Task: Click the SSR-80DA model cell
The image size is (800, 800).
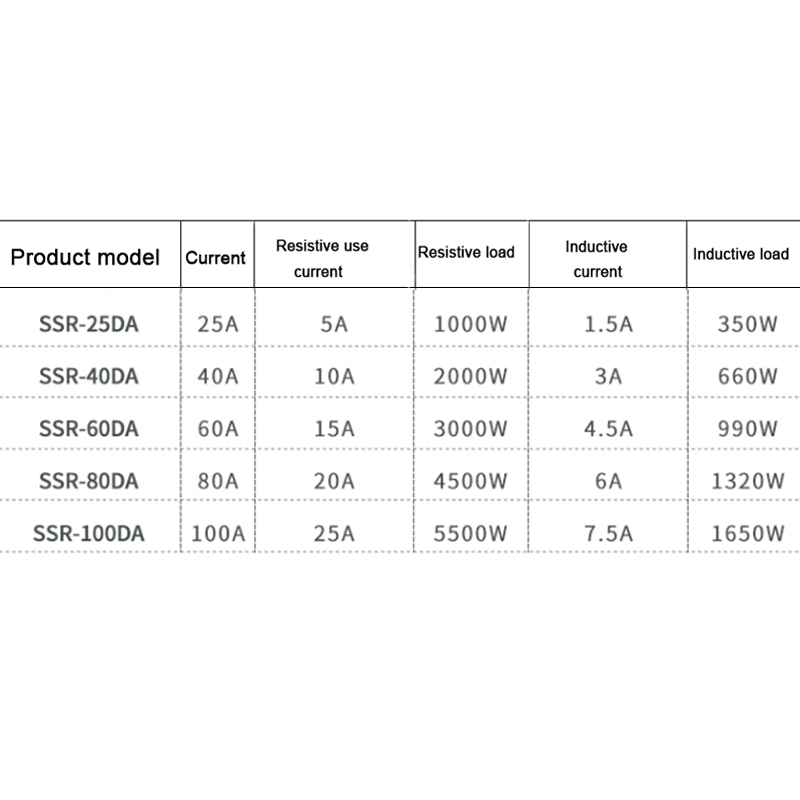Action: tap(88, 480)
